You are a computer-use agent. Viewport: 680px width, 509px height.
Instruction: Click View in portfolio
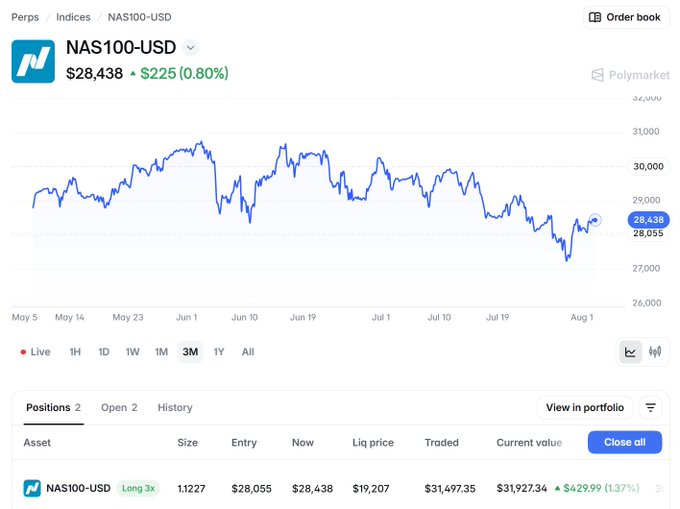click(585, 408)
